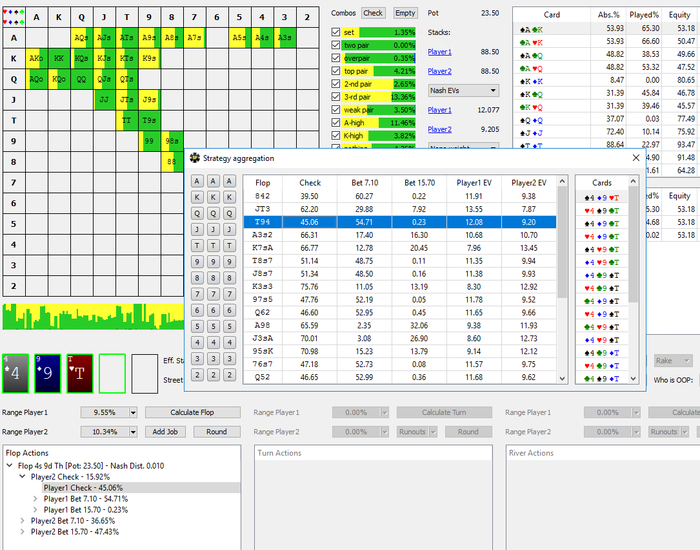Click the flop Round button
Screen dimensions: 700x550
coord(217,432)
